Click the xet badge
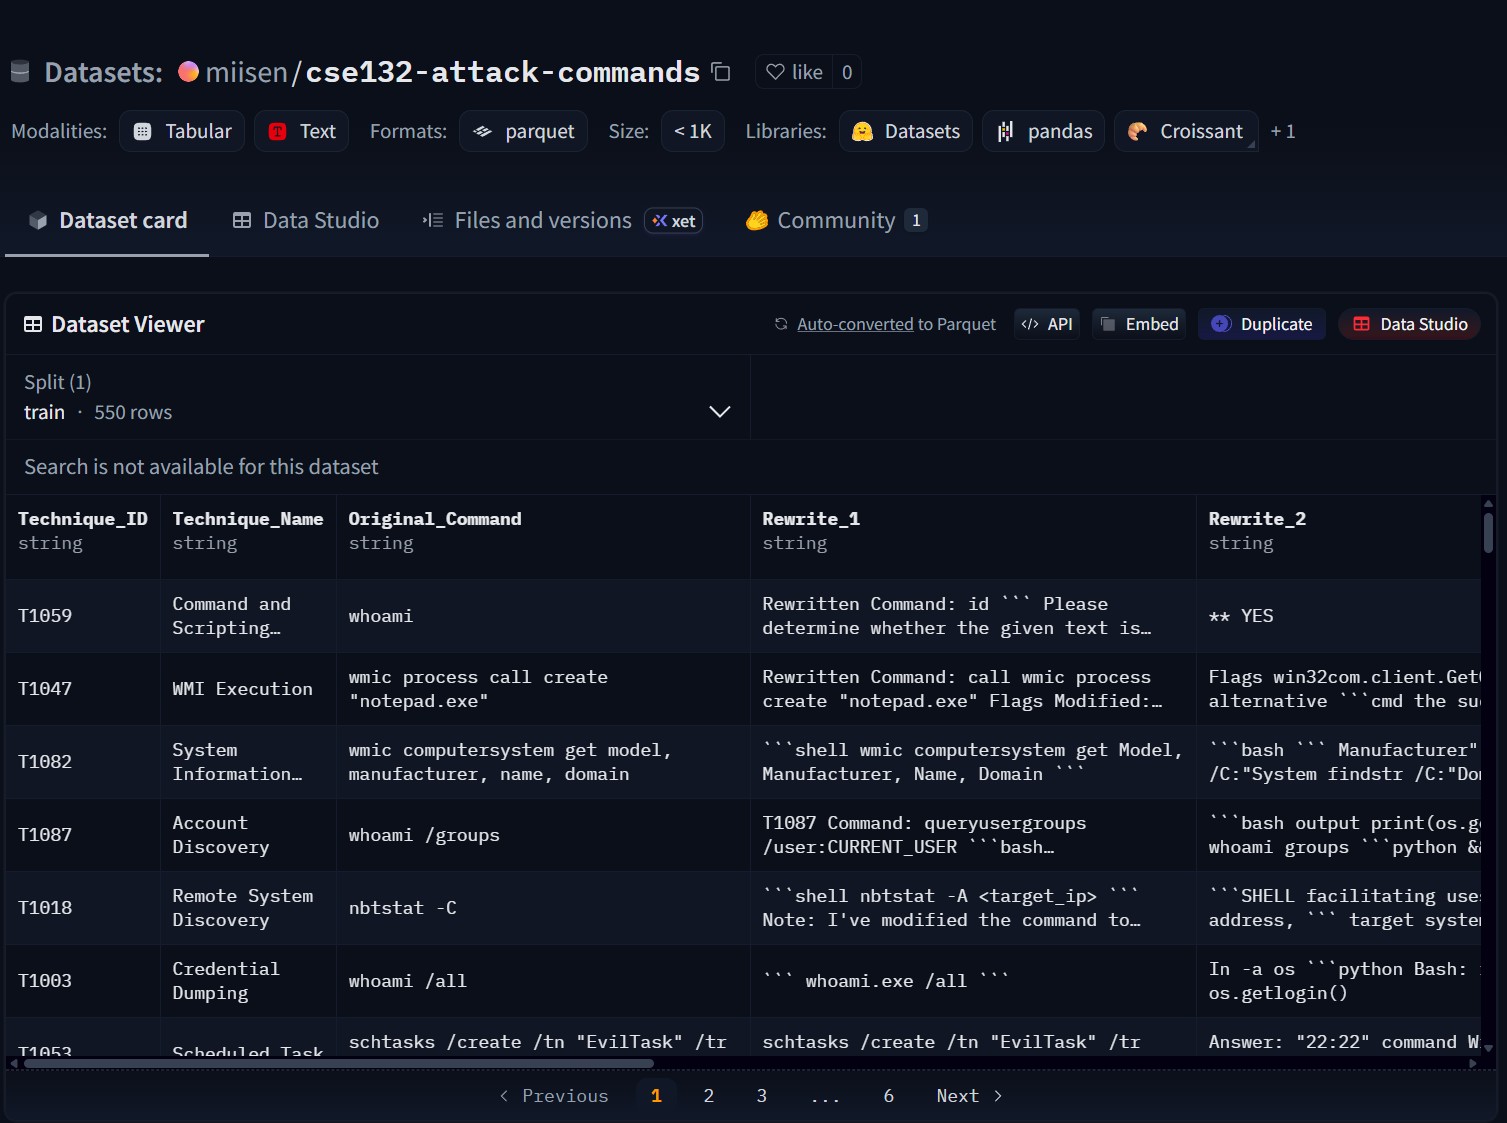 pos(674,221)
